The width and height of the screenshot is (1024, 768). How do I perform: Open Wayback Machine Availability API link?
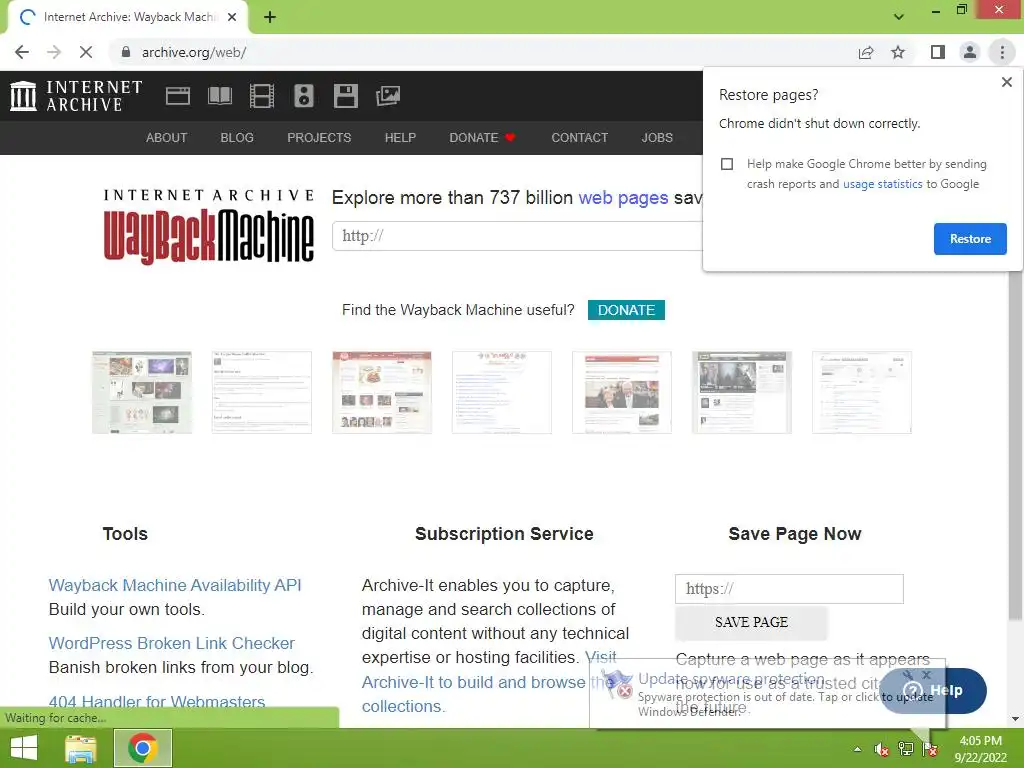(175, 585)
